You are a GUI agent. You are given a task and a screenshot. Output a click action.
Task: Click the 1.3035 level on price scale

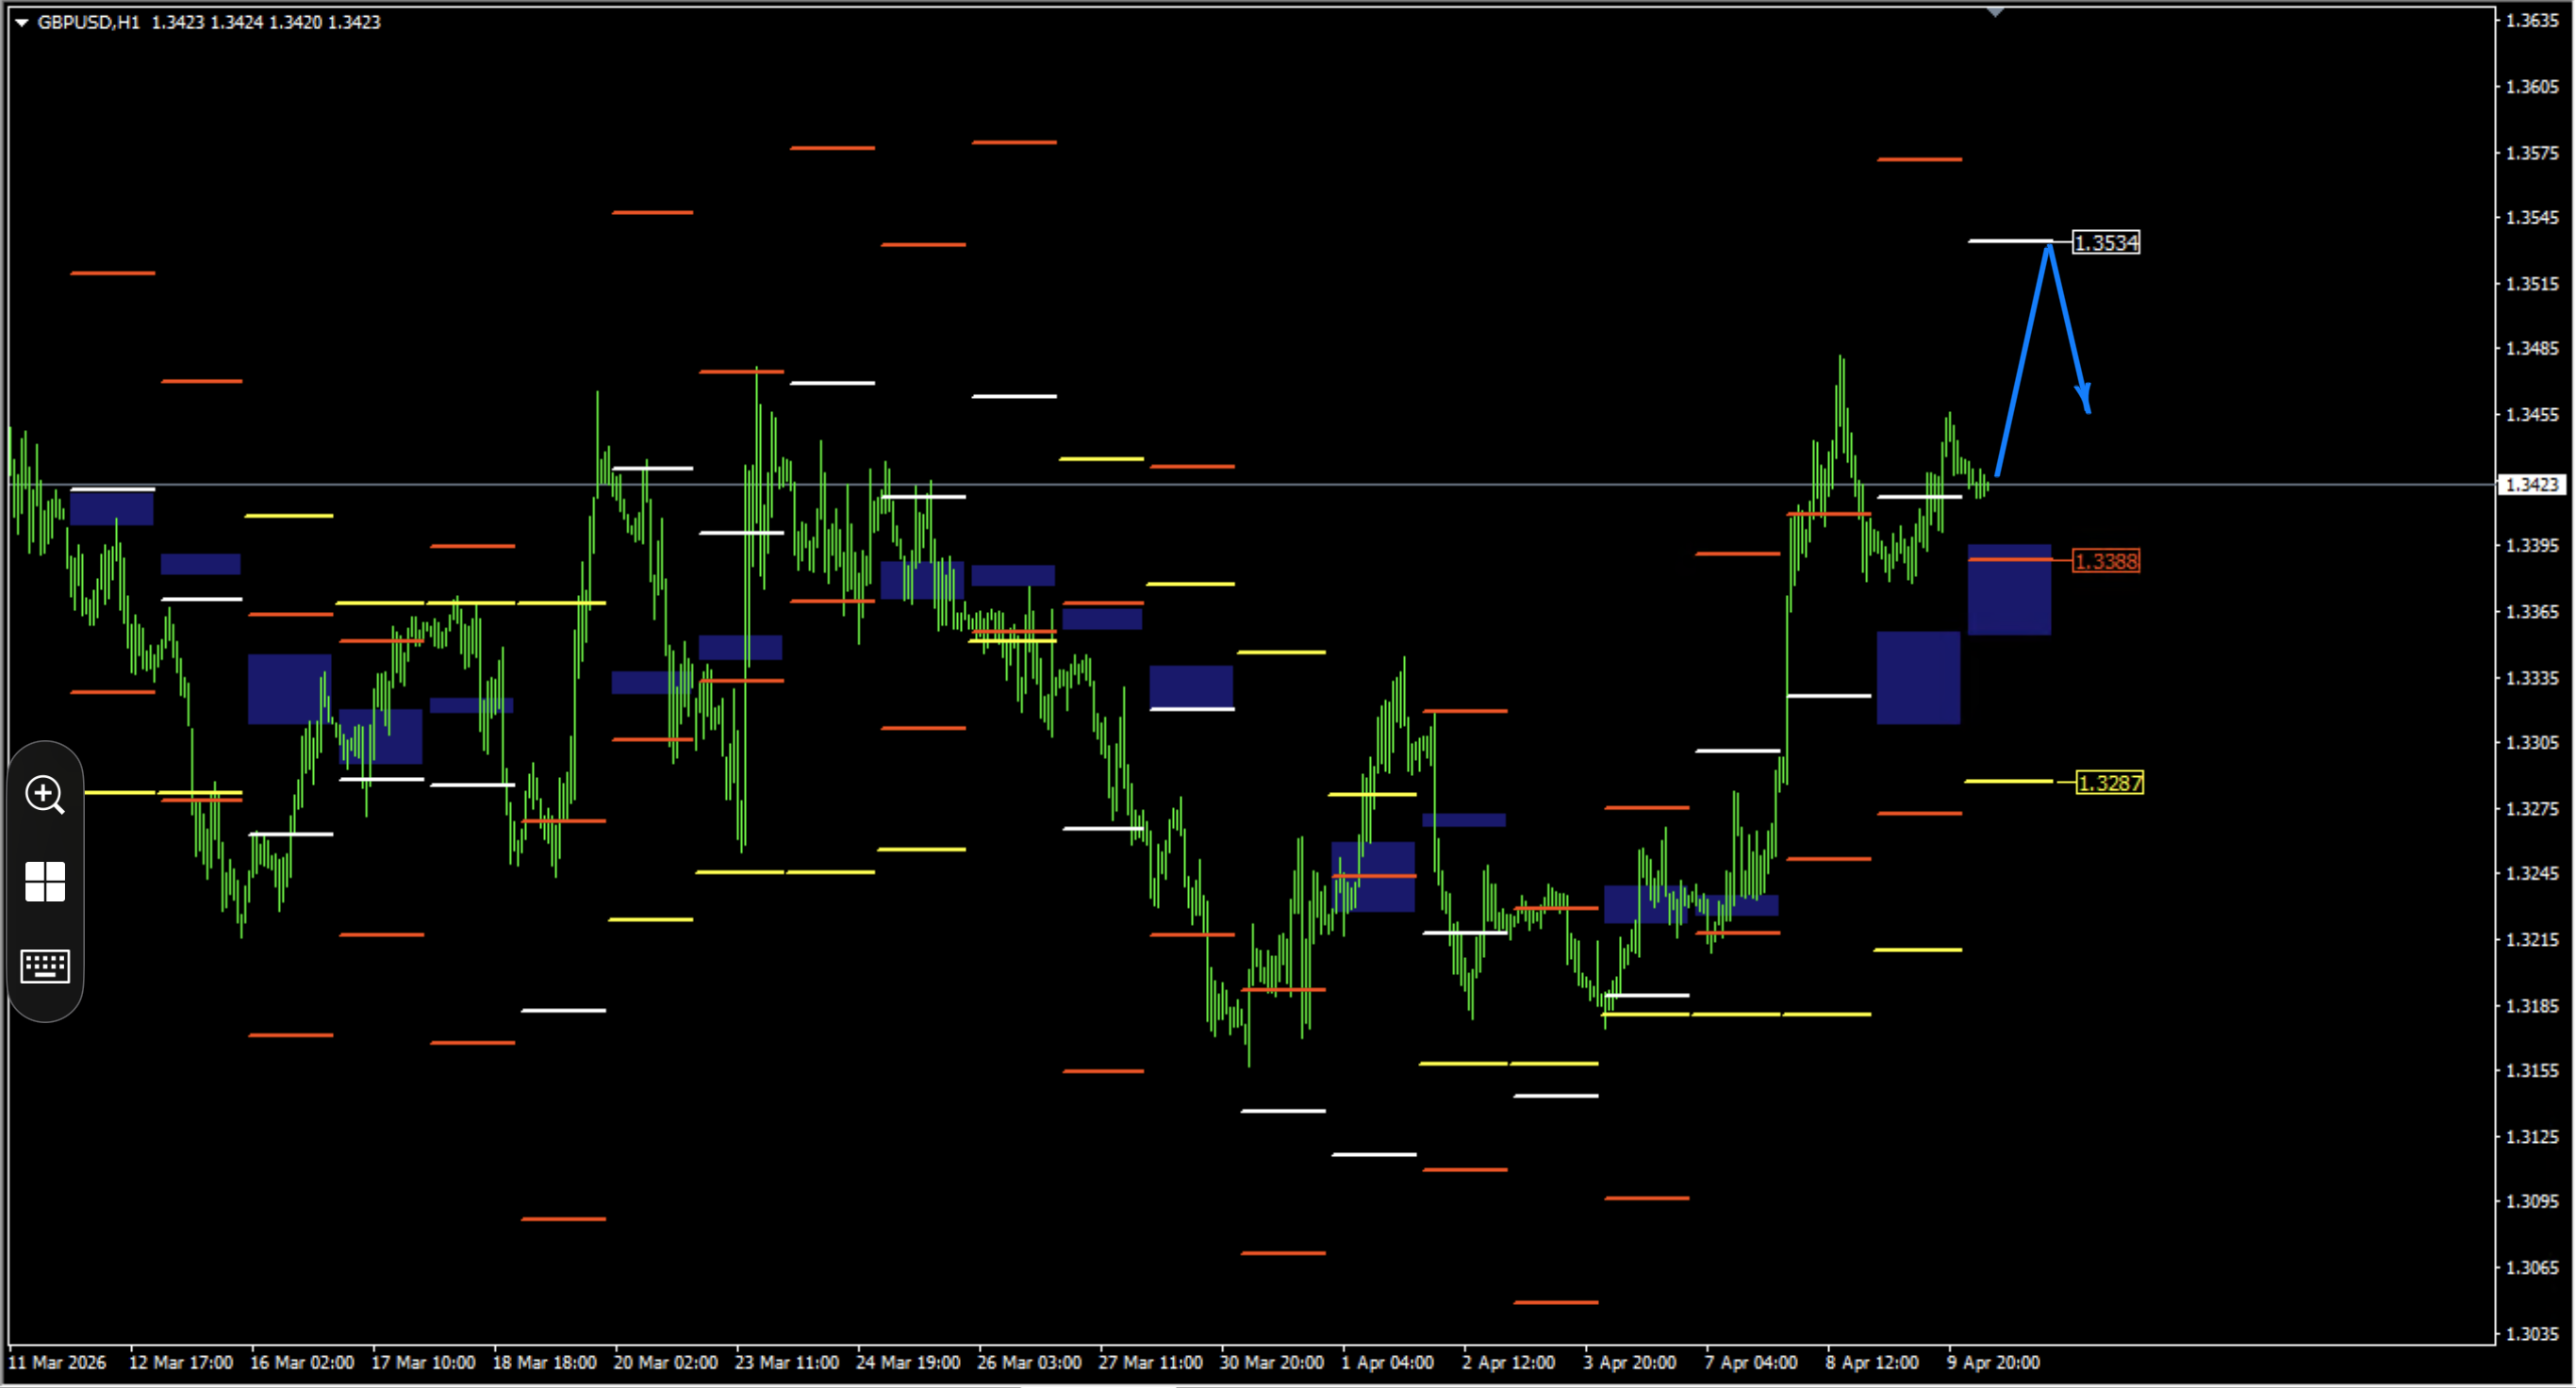click(2533, 1335)
